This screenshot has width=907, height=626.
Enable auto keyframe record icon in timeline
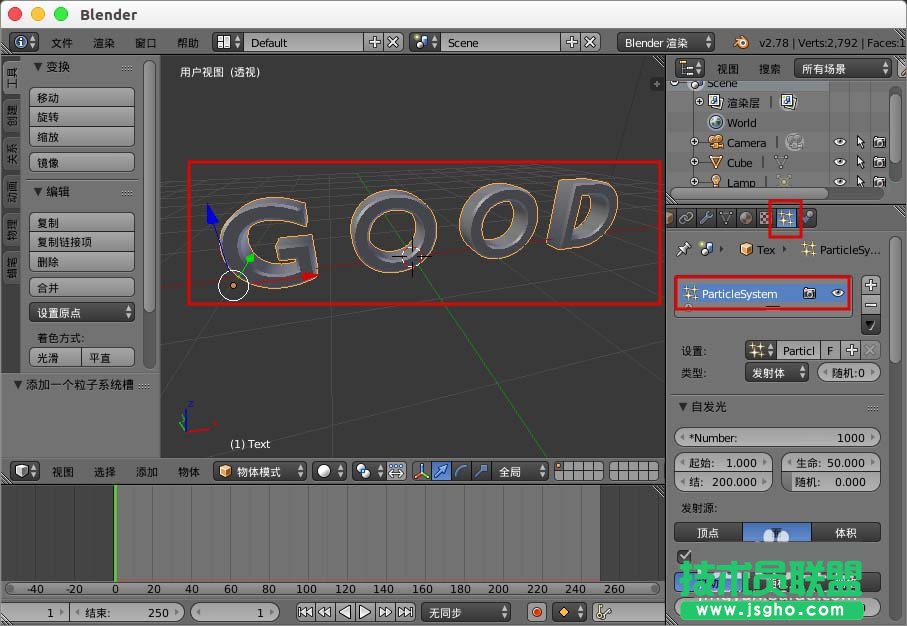[x=537, y=611]
